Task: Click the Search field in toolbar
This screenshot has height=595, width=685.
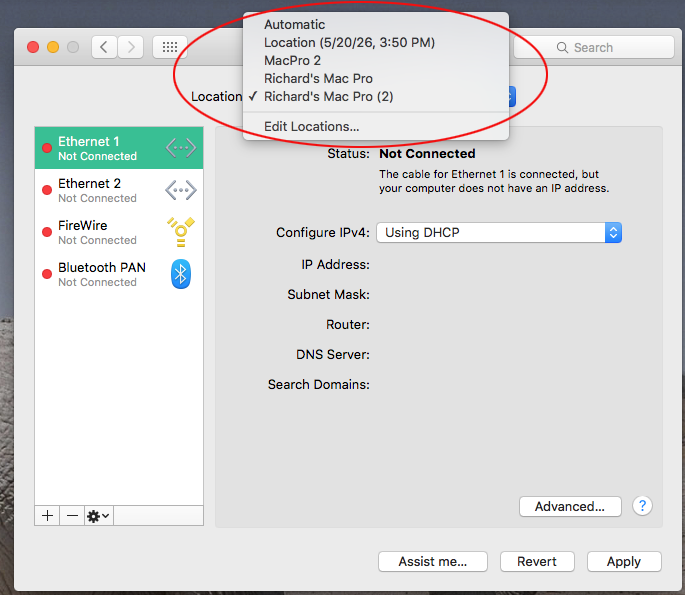Action: (x=594, y=47)
